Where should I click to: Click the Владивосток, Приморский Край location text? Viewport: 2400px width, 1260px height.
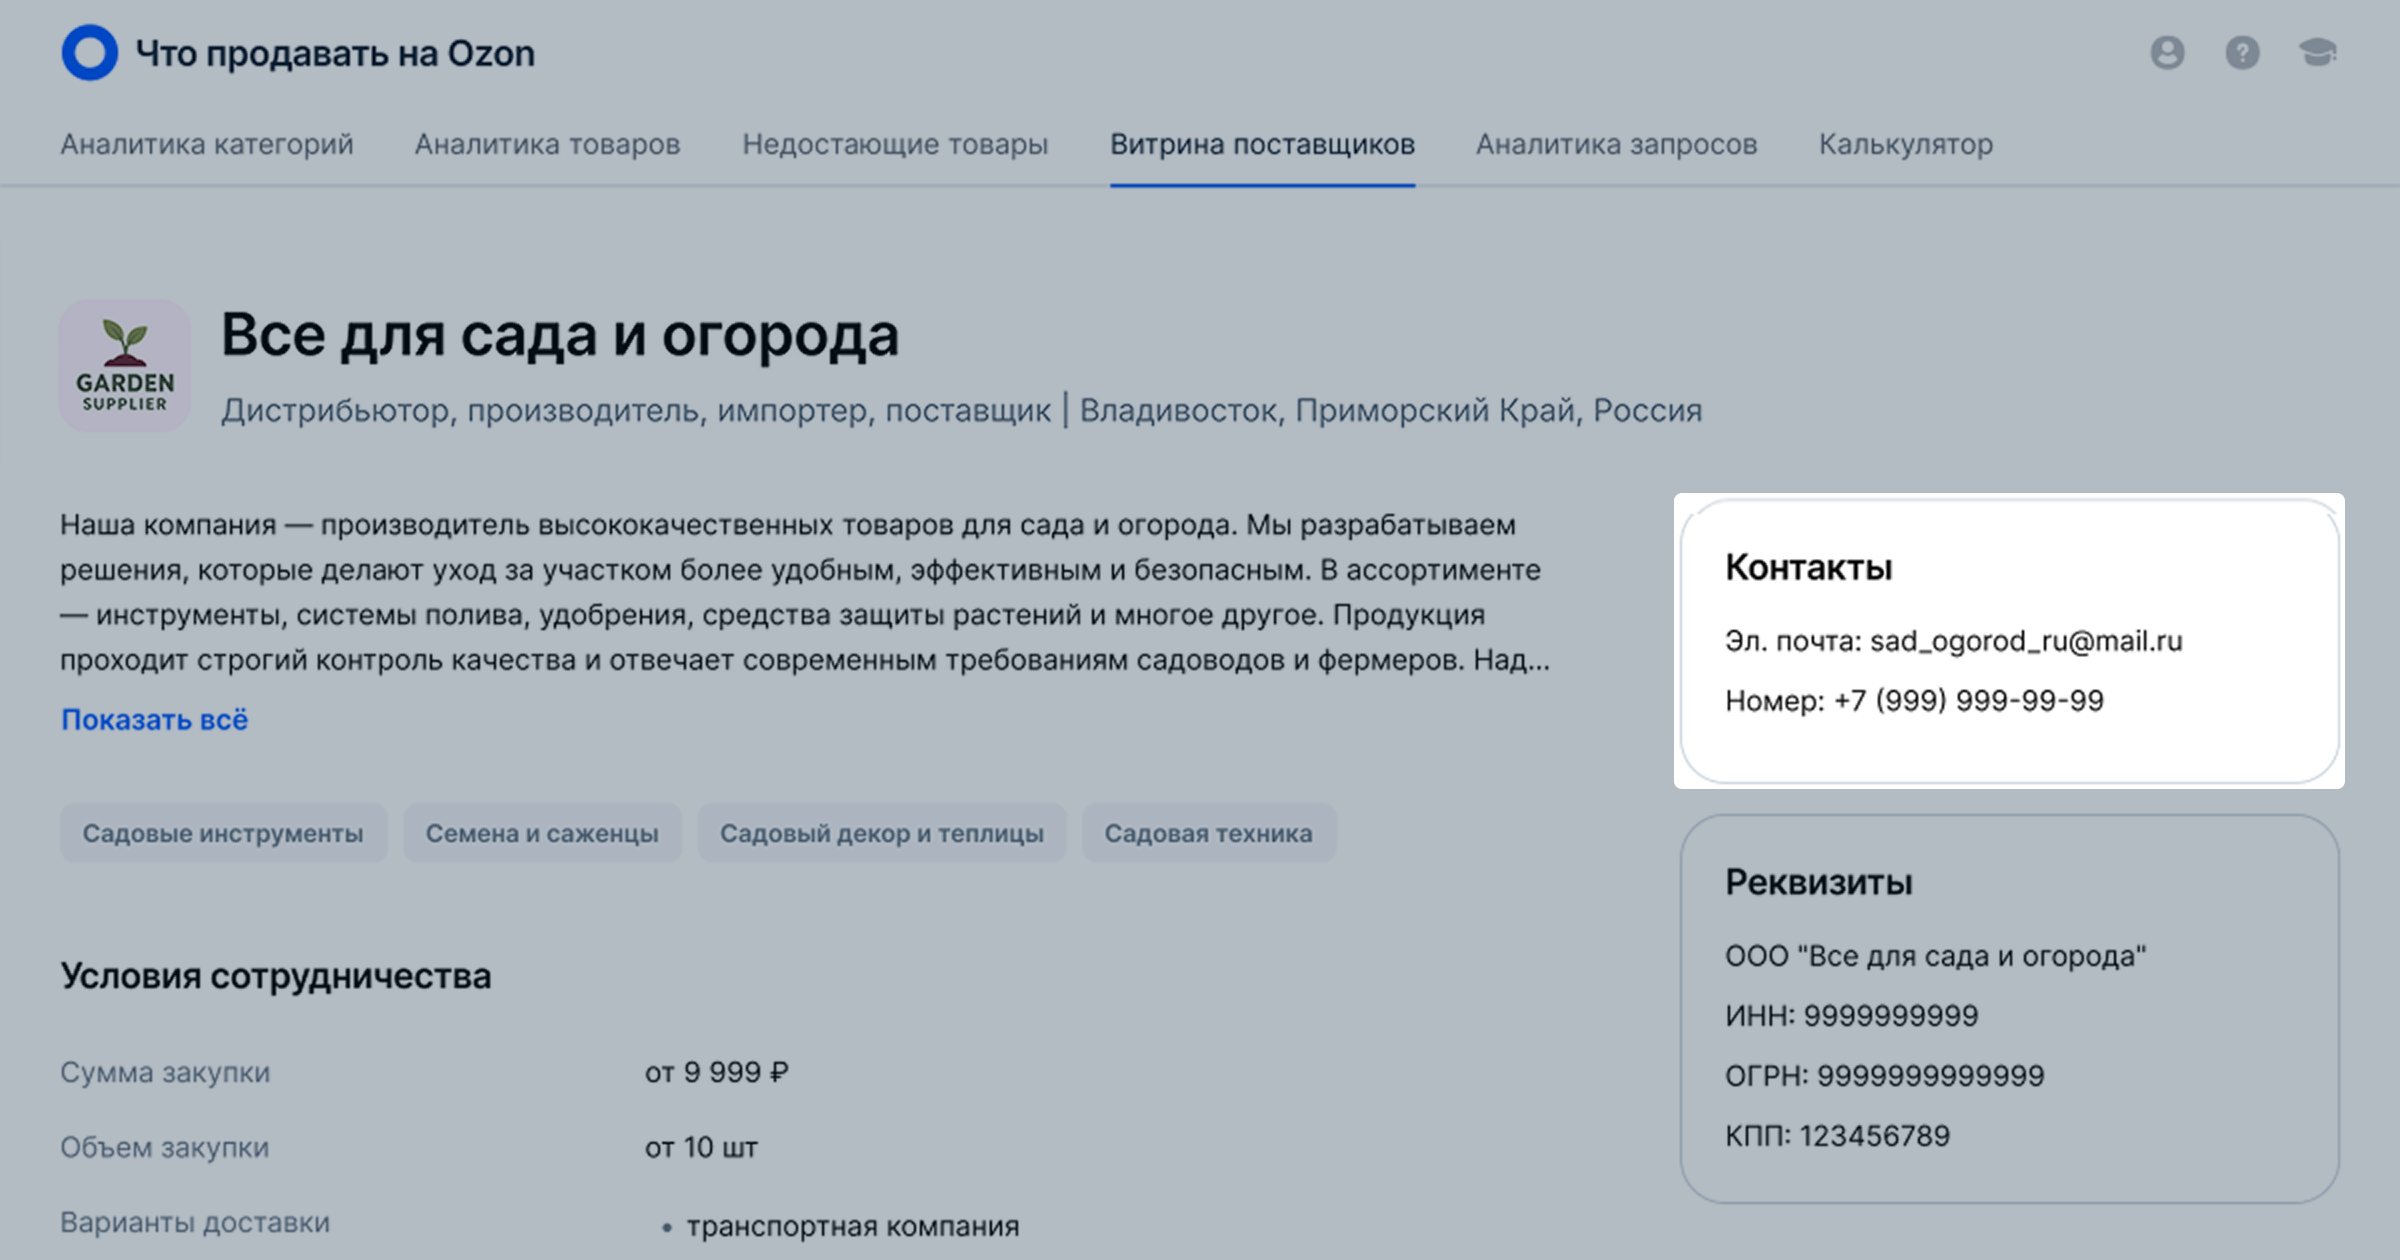pyautogui.click(x=1327, y=410)
